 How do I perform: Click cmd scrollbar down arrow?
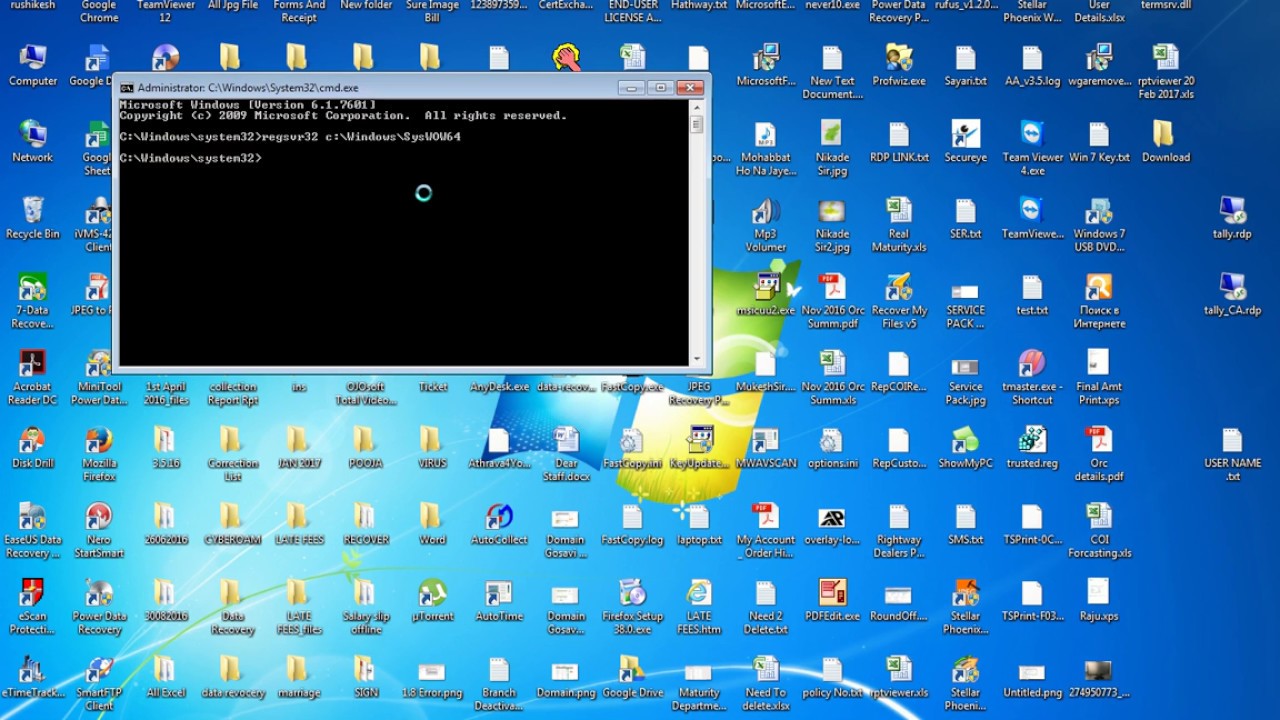click(696, 358)
